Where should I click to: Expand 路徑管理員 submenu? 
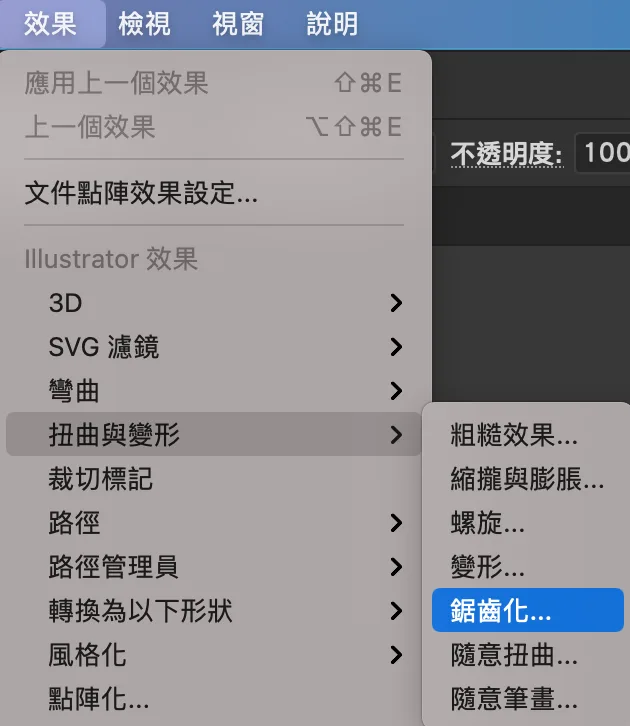coord(213,567)
